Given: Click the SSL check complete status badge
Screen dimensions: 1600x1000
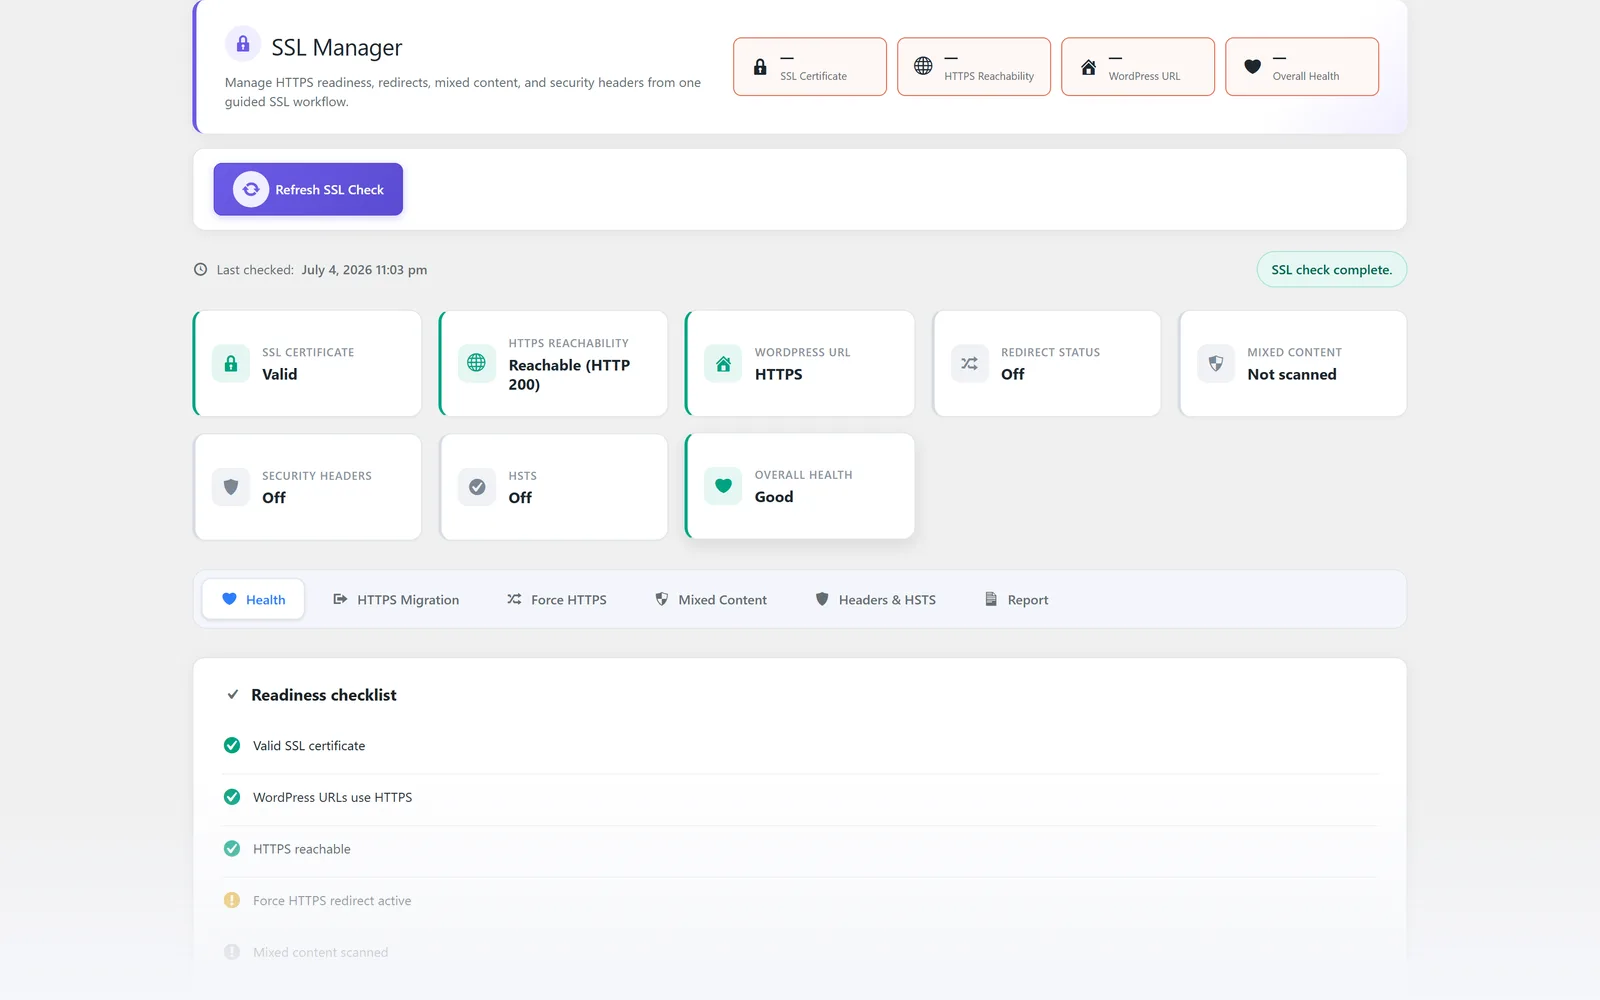Looking at the screenshot, I should [1332, 270].
